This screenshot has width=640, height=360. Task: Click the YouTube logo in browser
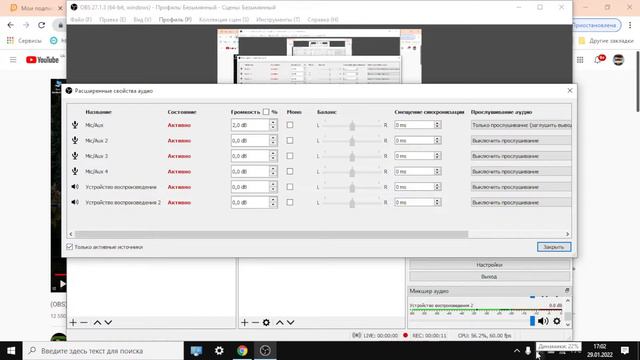click(x=42, y=60)
